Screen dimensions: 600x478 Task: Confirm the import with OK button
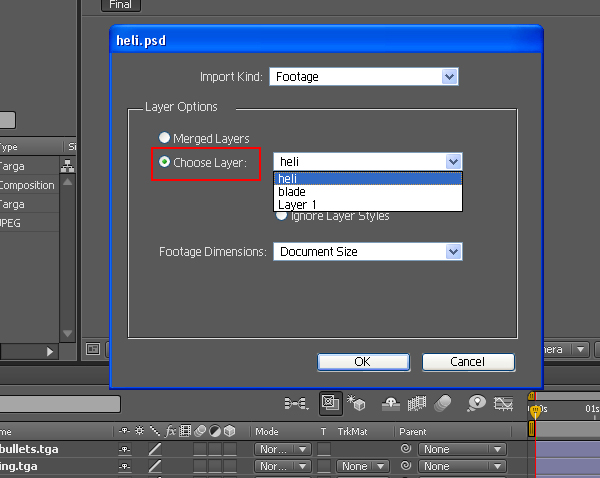364,362
